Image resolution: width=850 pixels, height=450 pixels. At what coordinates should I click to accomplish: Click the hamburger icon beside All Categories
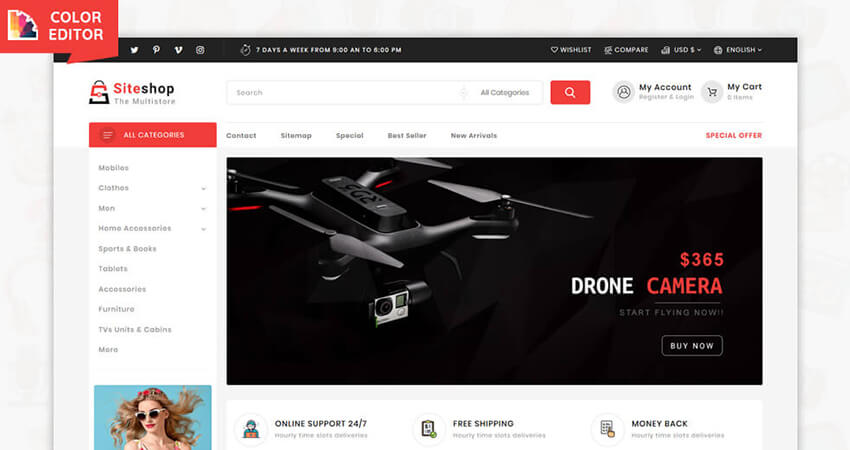click(x=108, y=135)
